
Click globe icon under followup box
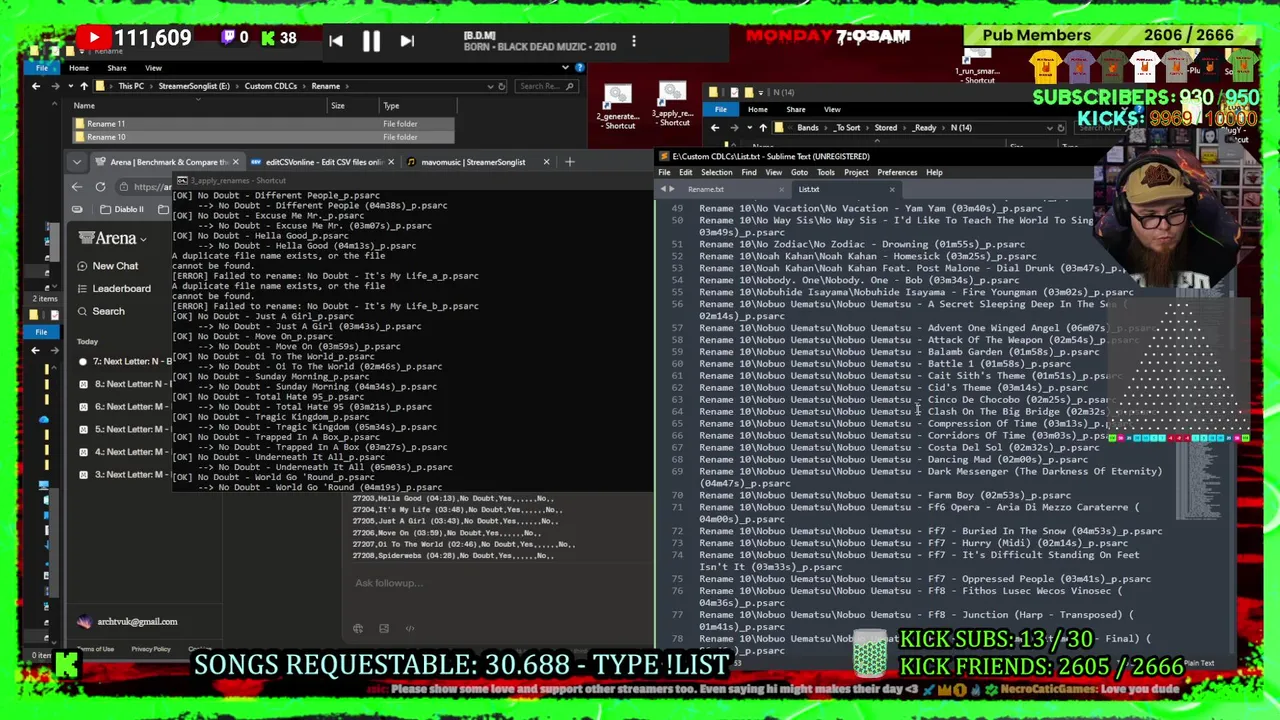[x=358, y=629]
